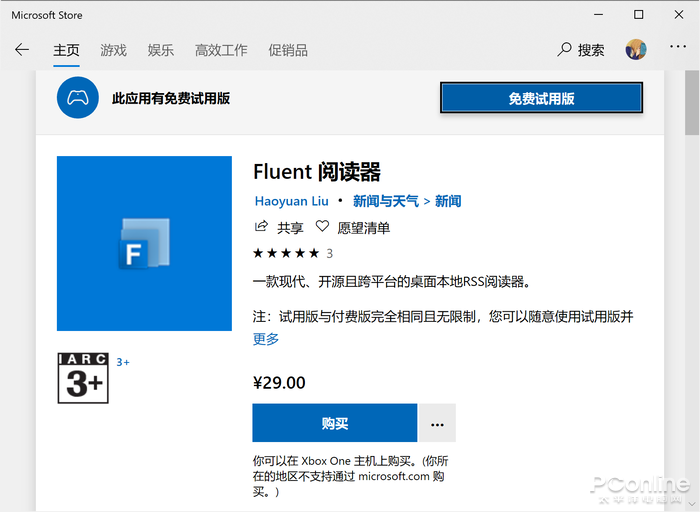
Task: Click the game controller trial icon
Action: pos(78,98)
